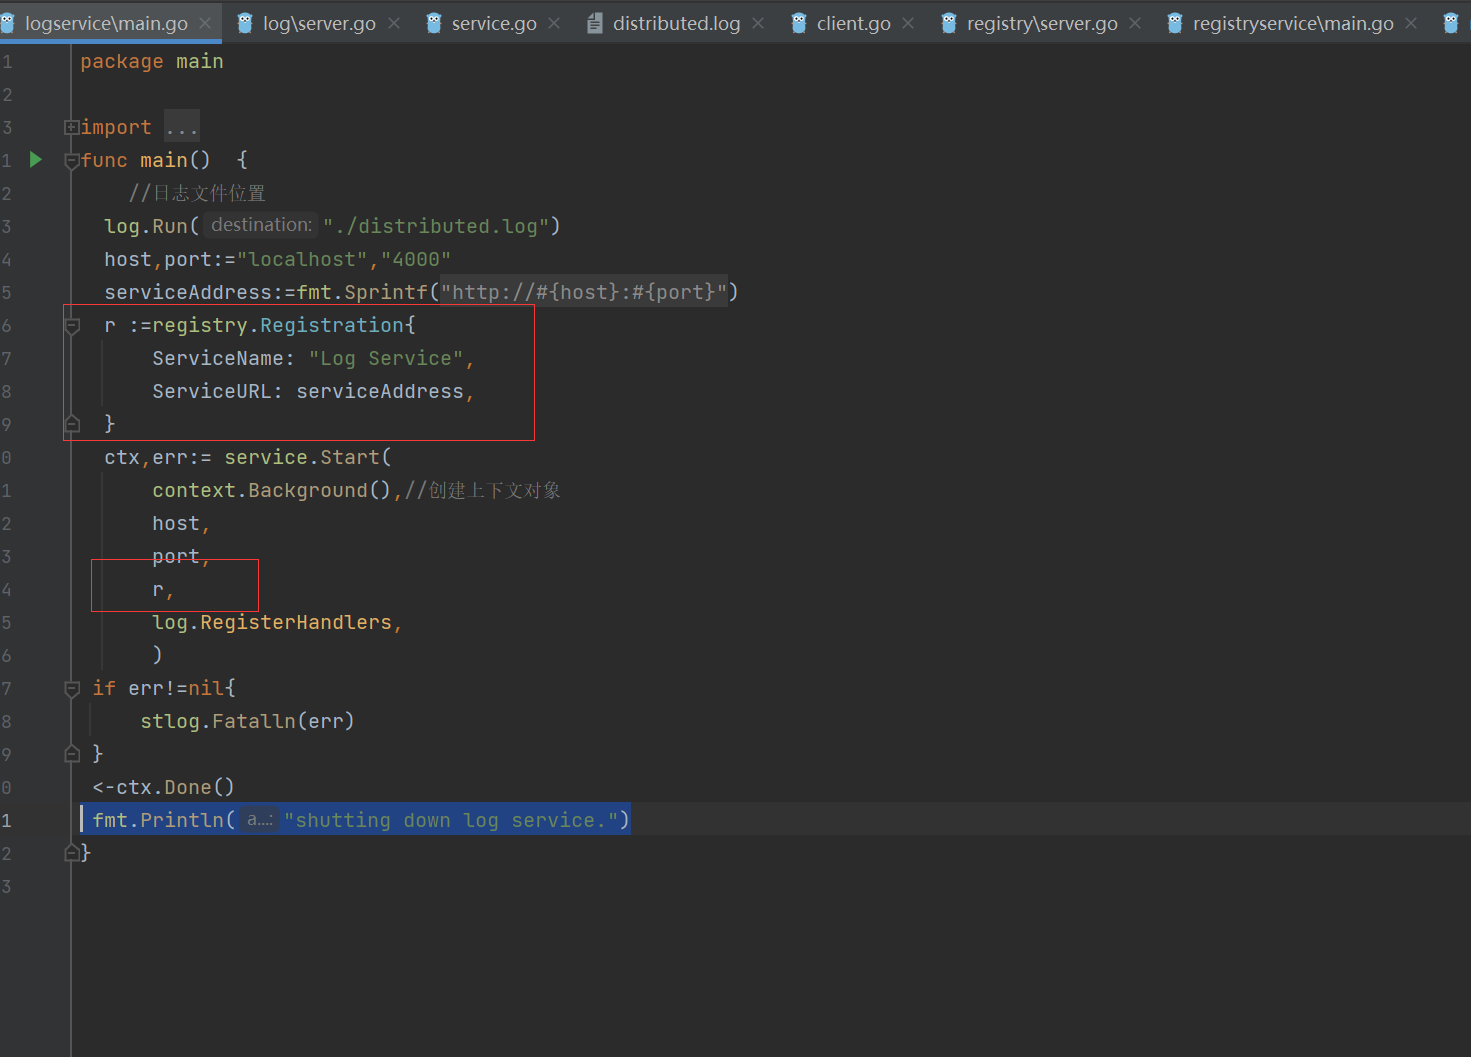The image size is (1471, 1057).
Task: Click the "http://#{host}:#{port}" string
Action: pyautogui.click(x=584, y=292)
